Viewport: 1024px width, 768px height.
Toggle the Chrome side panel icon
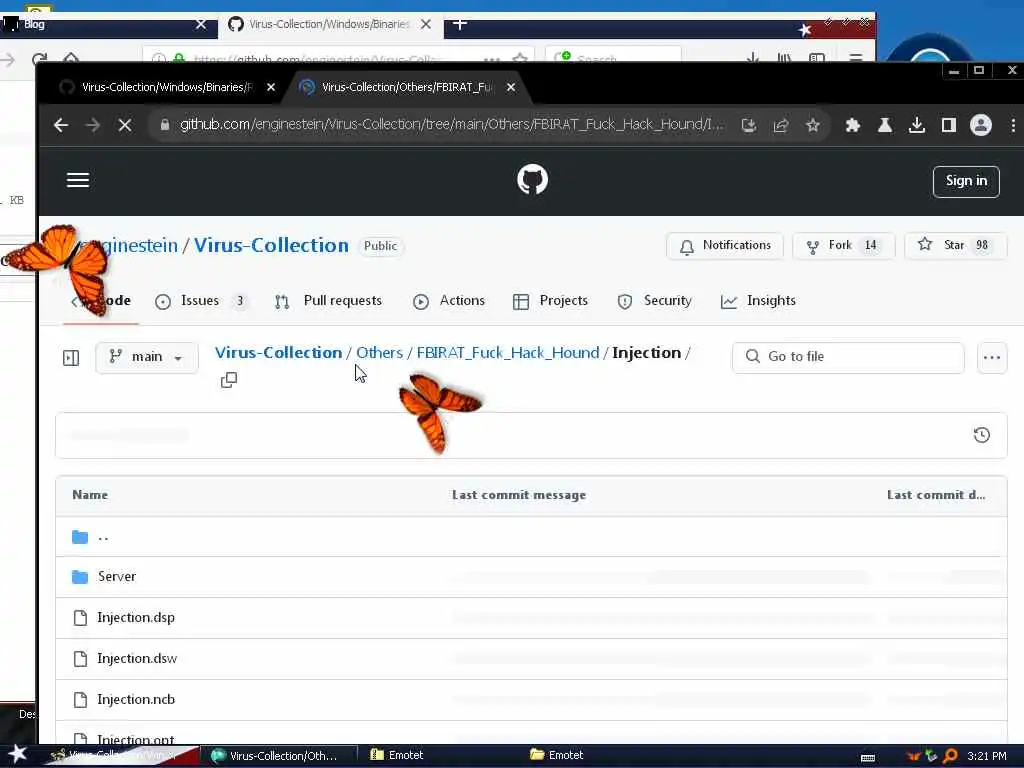coord(949,125)
